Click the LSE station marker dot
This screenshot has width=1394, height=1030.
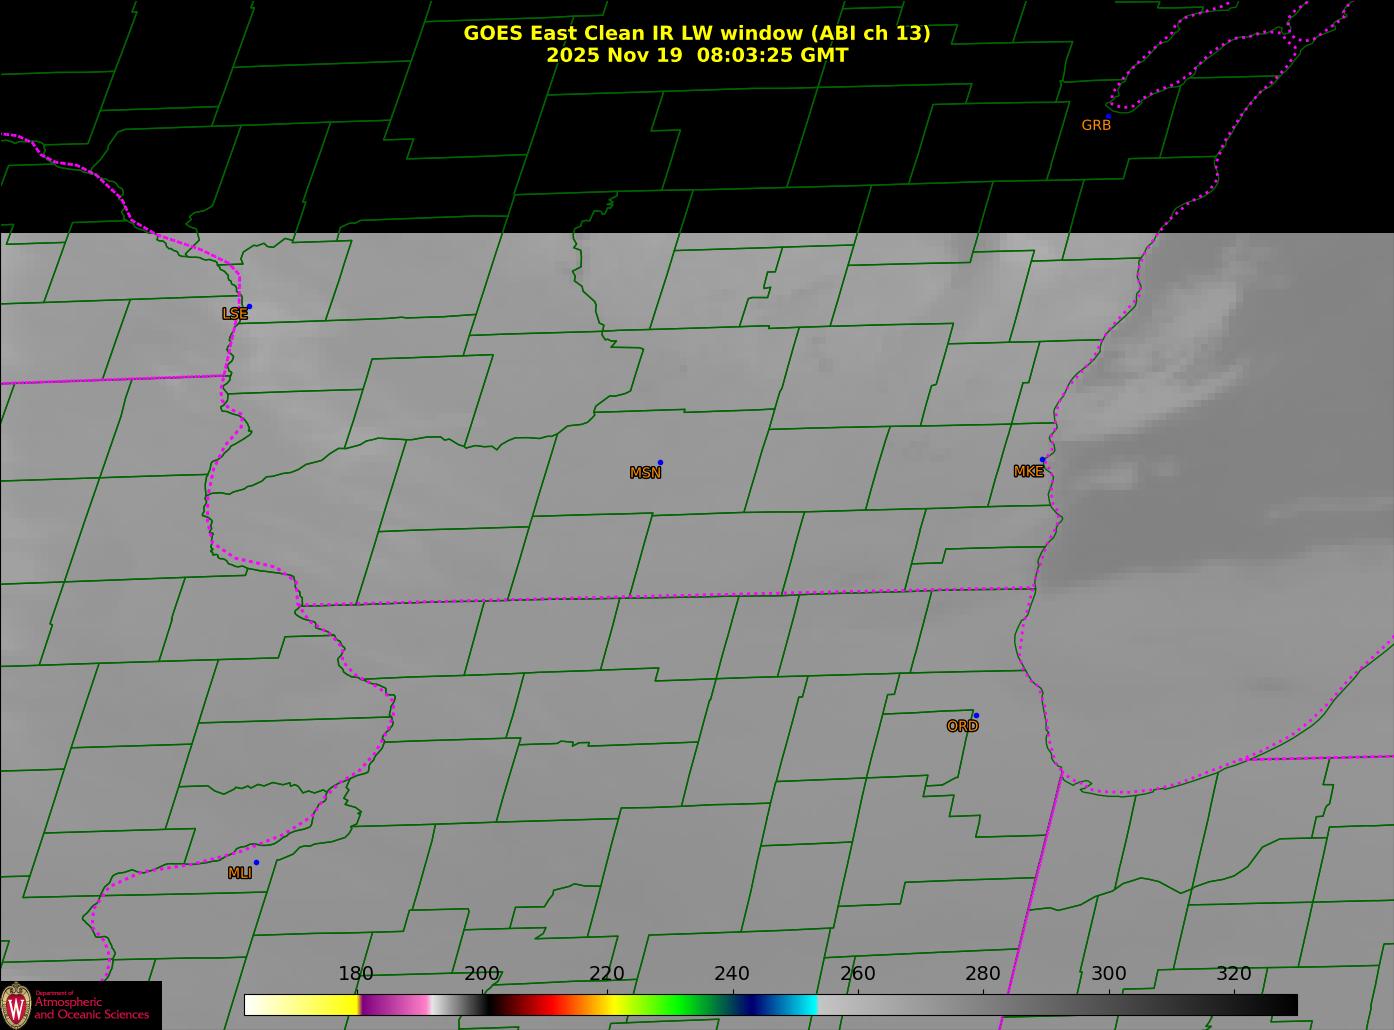[x=249, y=306]
